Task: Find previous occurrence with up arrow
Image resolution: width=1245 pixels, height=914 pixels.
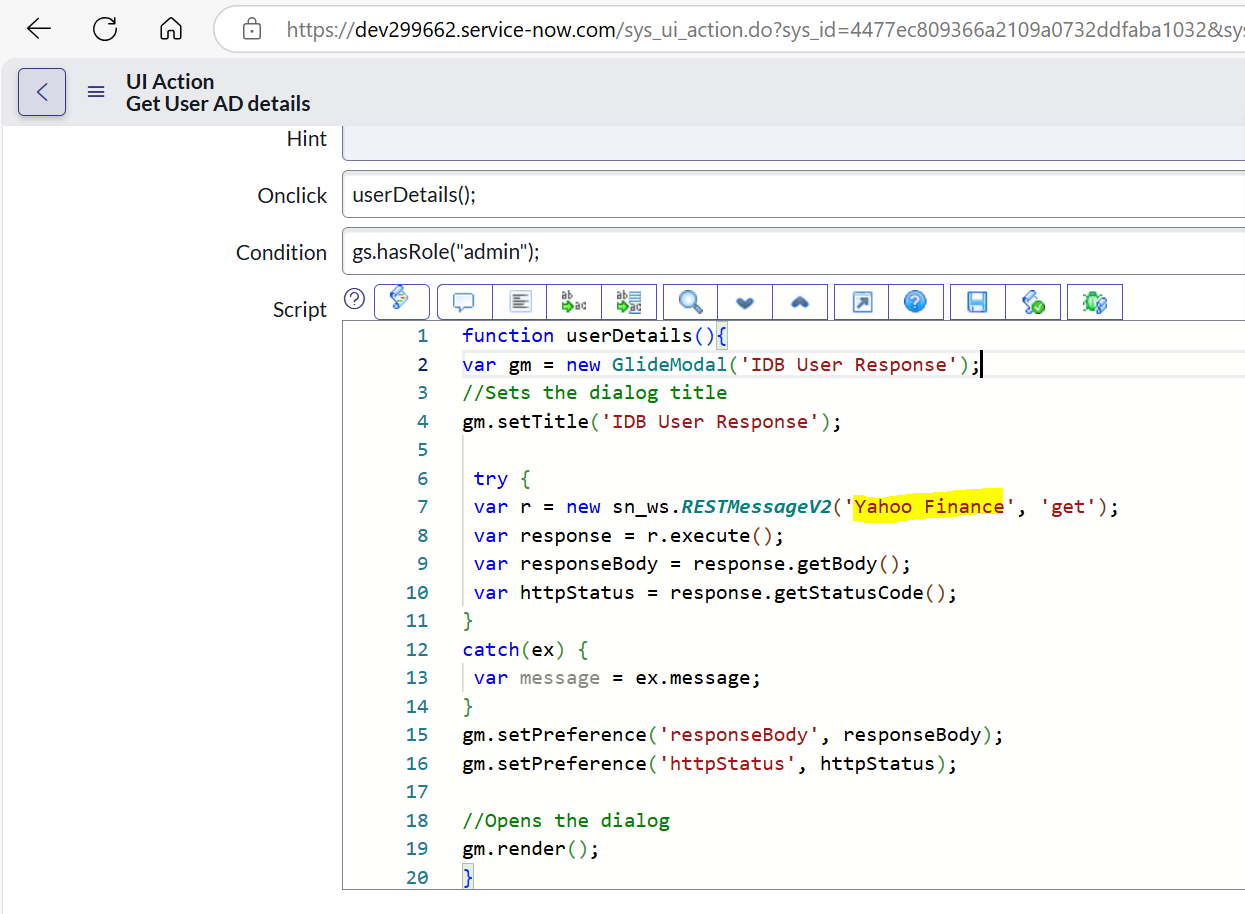Action: point(800,301)
